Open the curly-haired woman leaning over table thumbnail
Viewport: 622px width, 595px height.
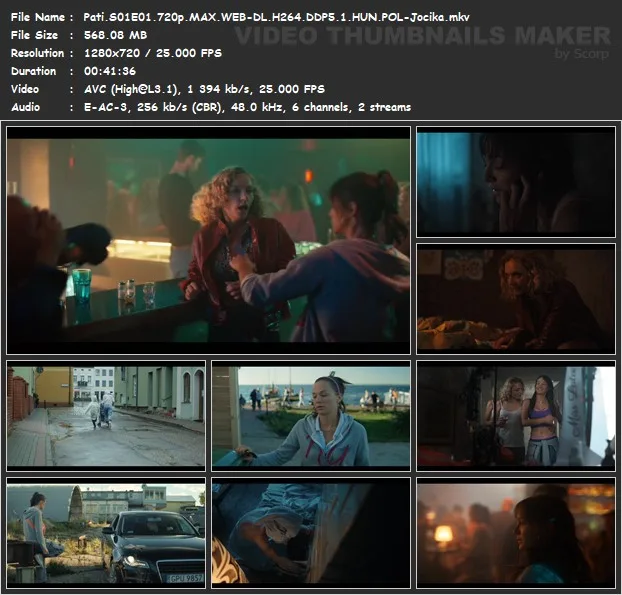516,299
